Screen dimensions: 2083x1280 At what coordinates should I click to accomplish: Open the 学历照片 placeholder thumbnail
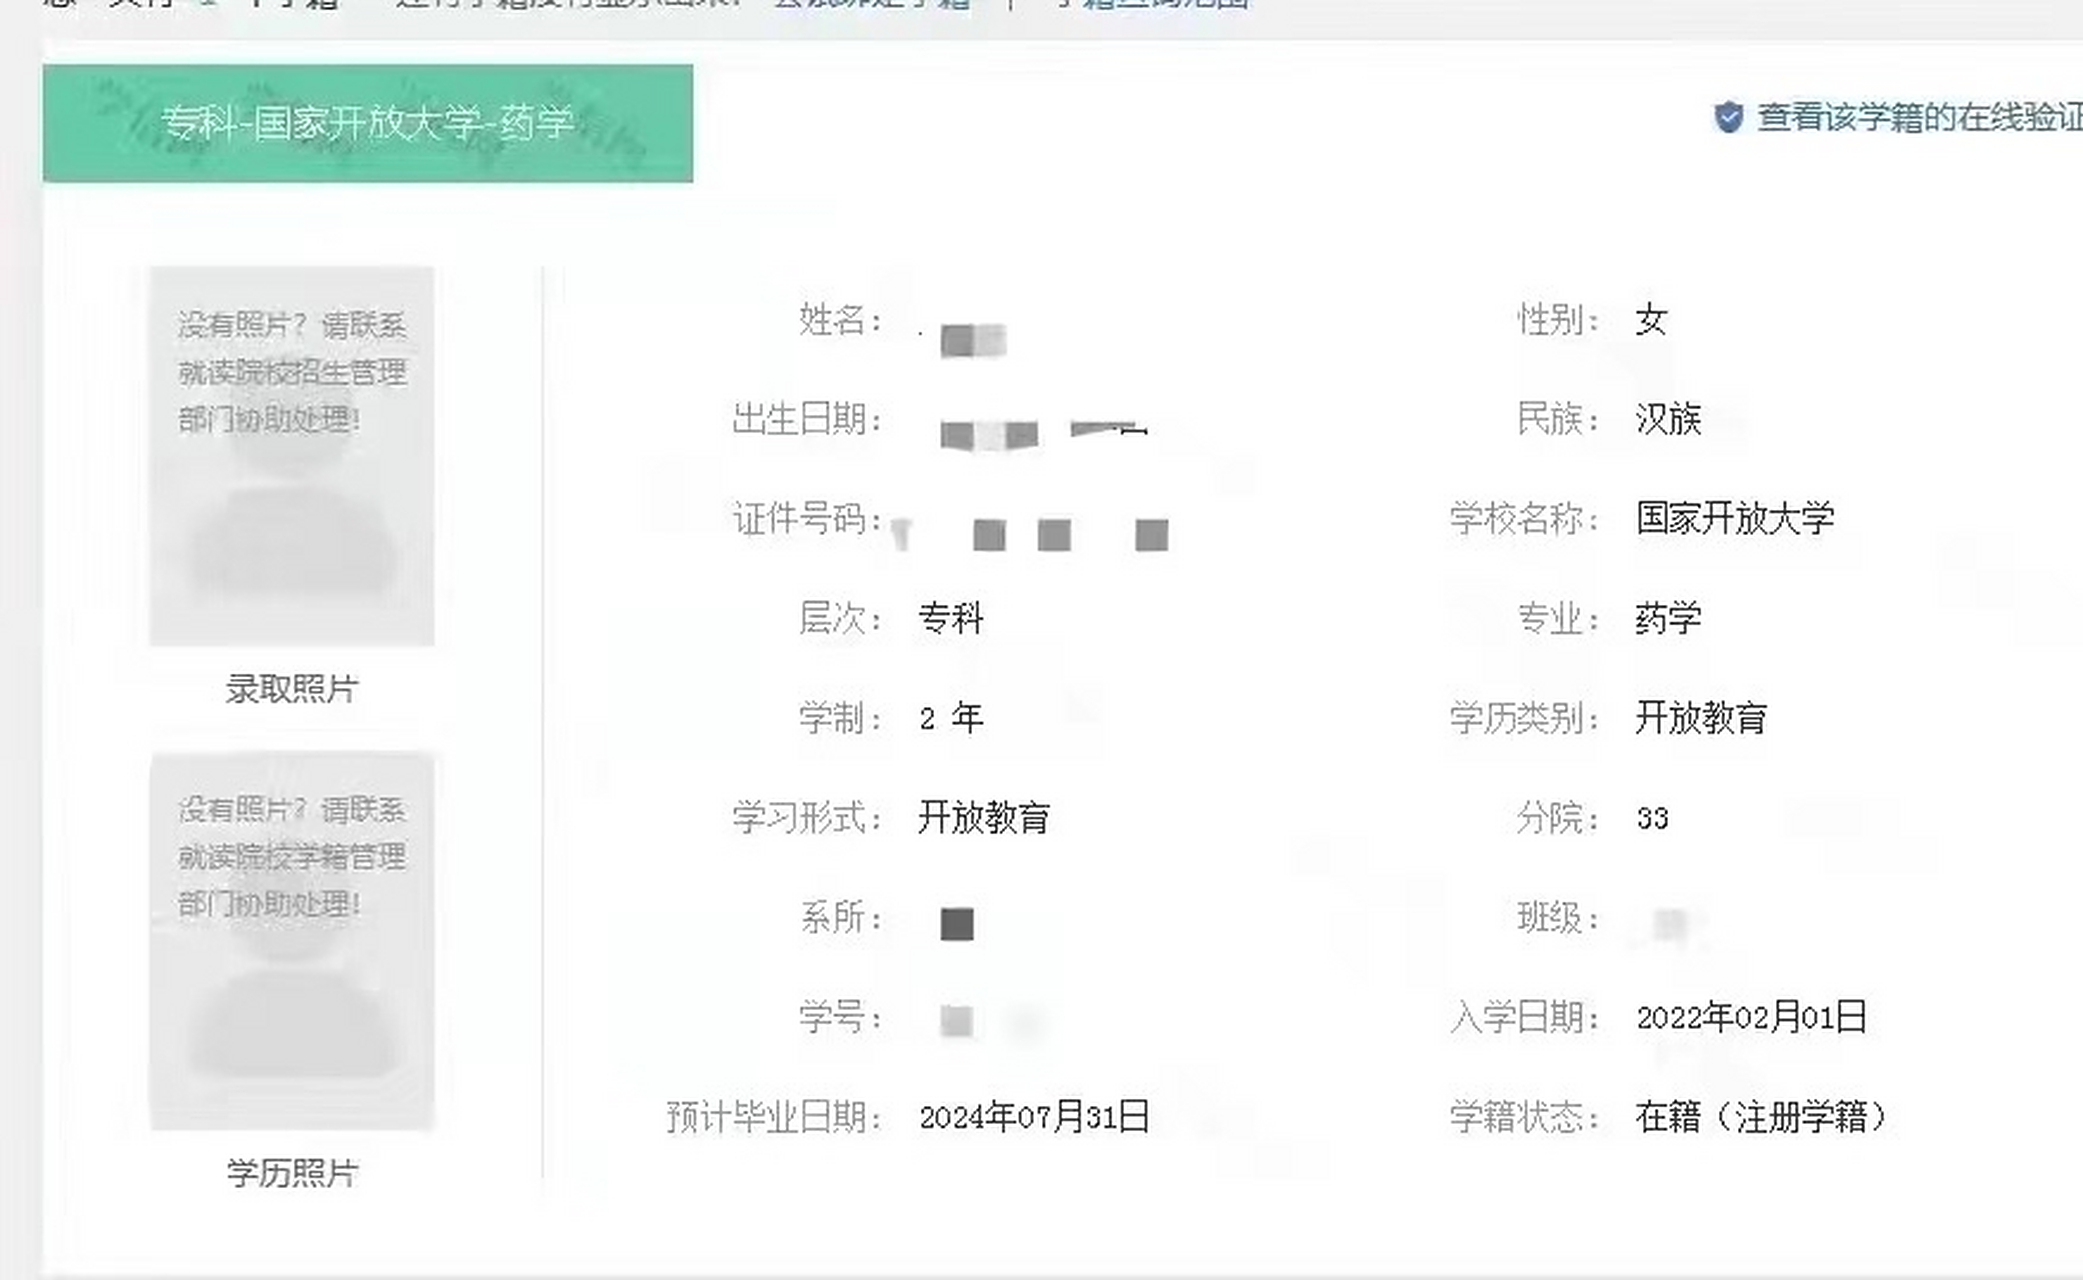click(x=292, y=941)
